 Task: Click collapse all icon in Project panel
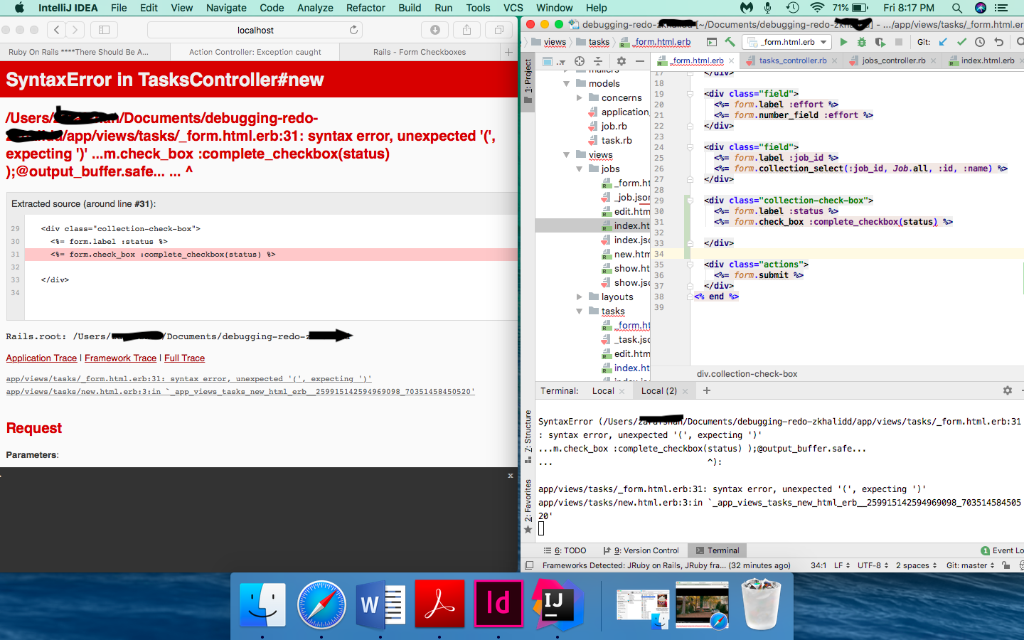tap(598, 61)
